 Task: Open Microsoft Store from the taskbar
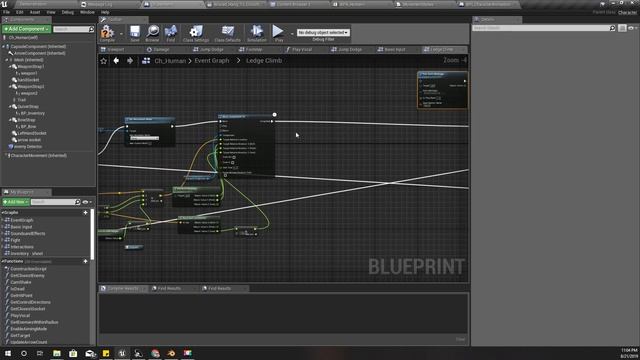73,353
